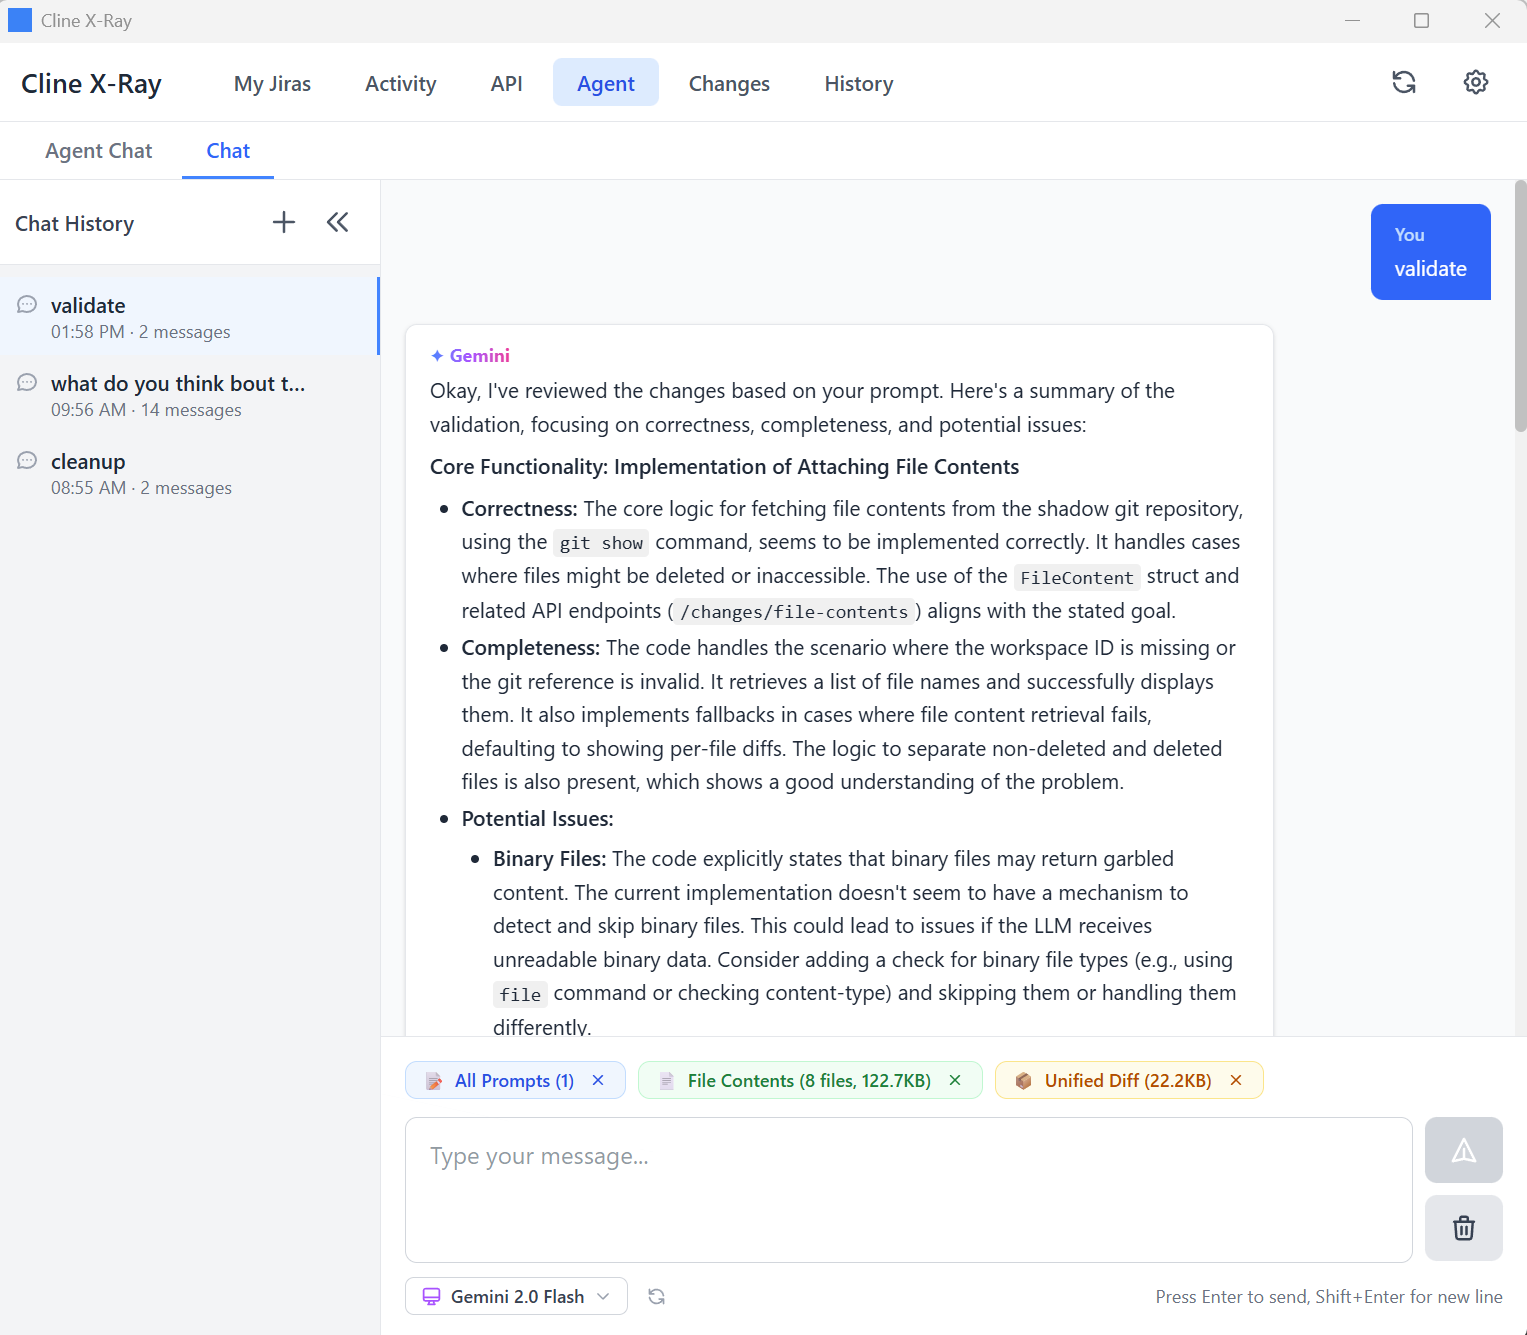
Task: Switch to the Agent Chat subtab
Action: [x=98, y=151]
